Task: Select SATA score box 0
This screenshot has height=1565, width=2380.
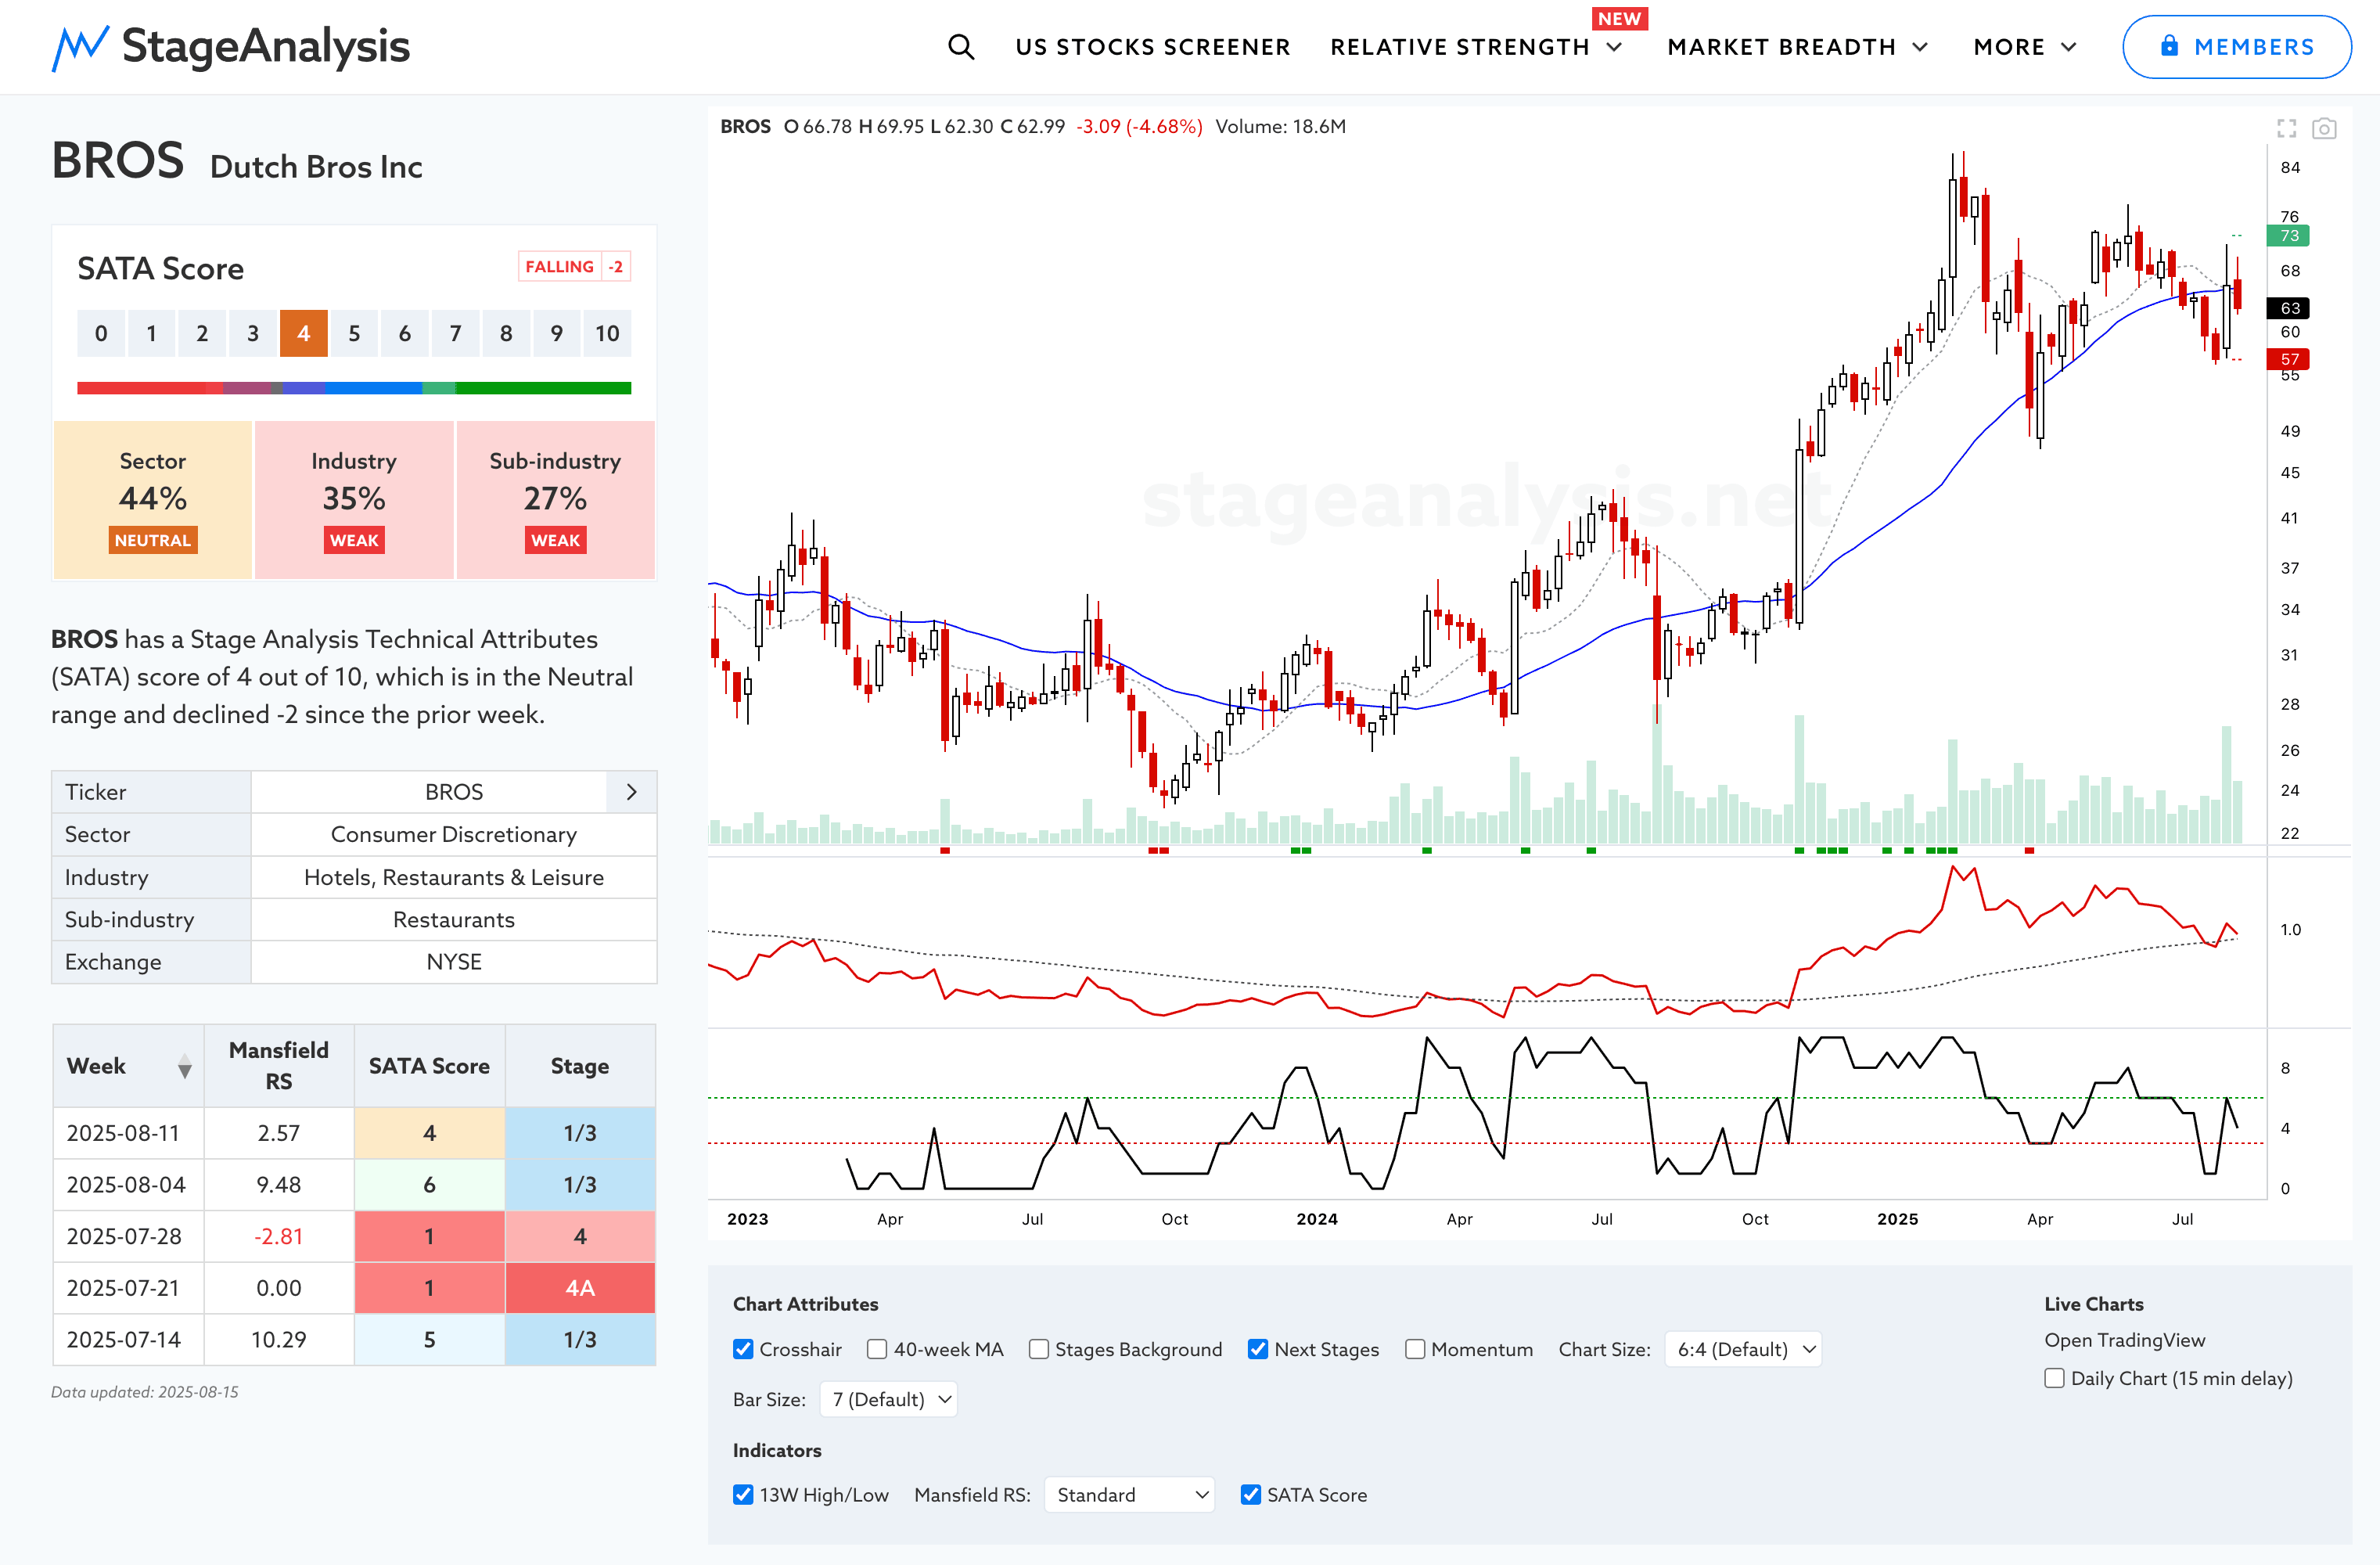Action: point(101,333)
